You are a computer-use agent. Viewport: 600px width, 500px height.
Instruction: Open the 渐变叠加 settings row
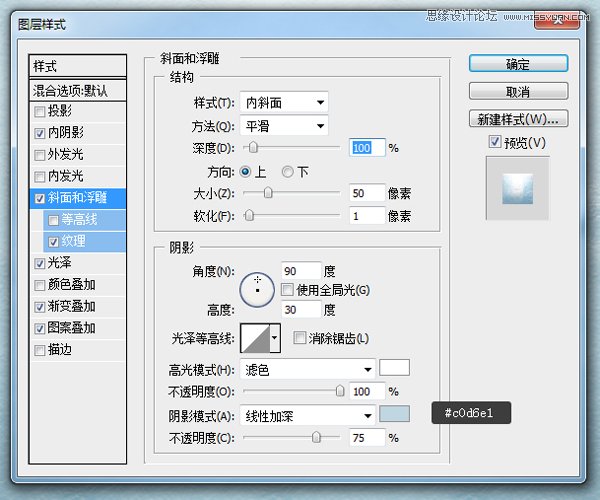pos(78,307)
